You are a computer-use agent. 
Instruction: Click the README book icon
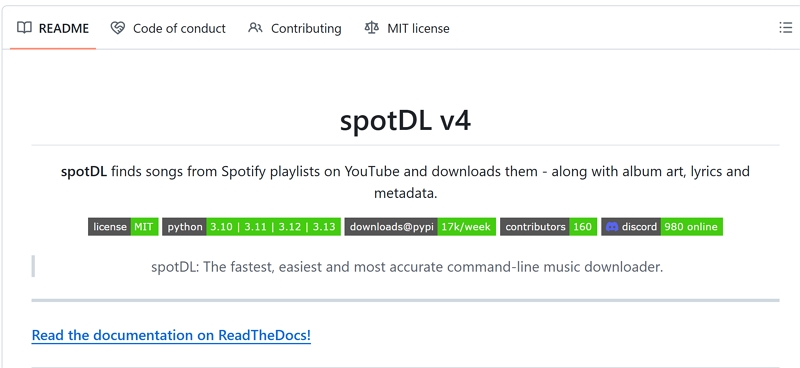coord(24,28)
